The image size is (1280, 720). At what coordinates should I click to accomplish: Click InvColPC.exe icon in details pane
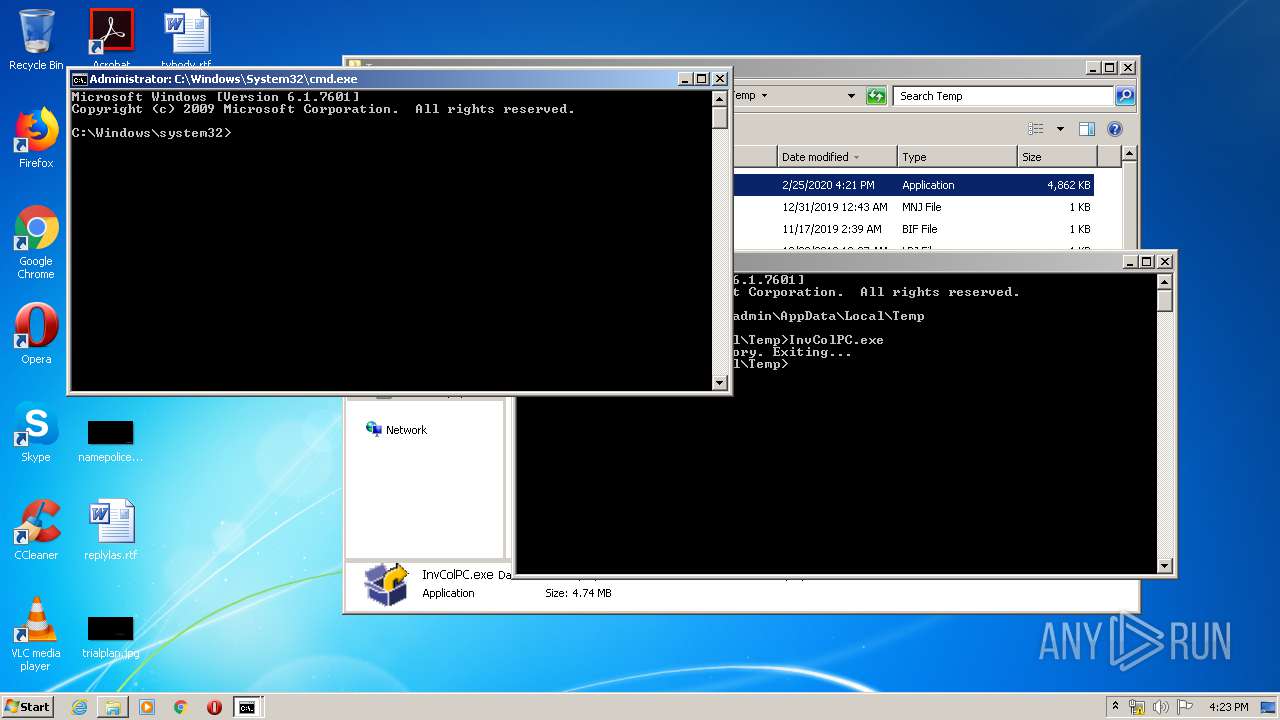click(x=386, y=583)
